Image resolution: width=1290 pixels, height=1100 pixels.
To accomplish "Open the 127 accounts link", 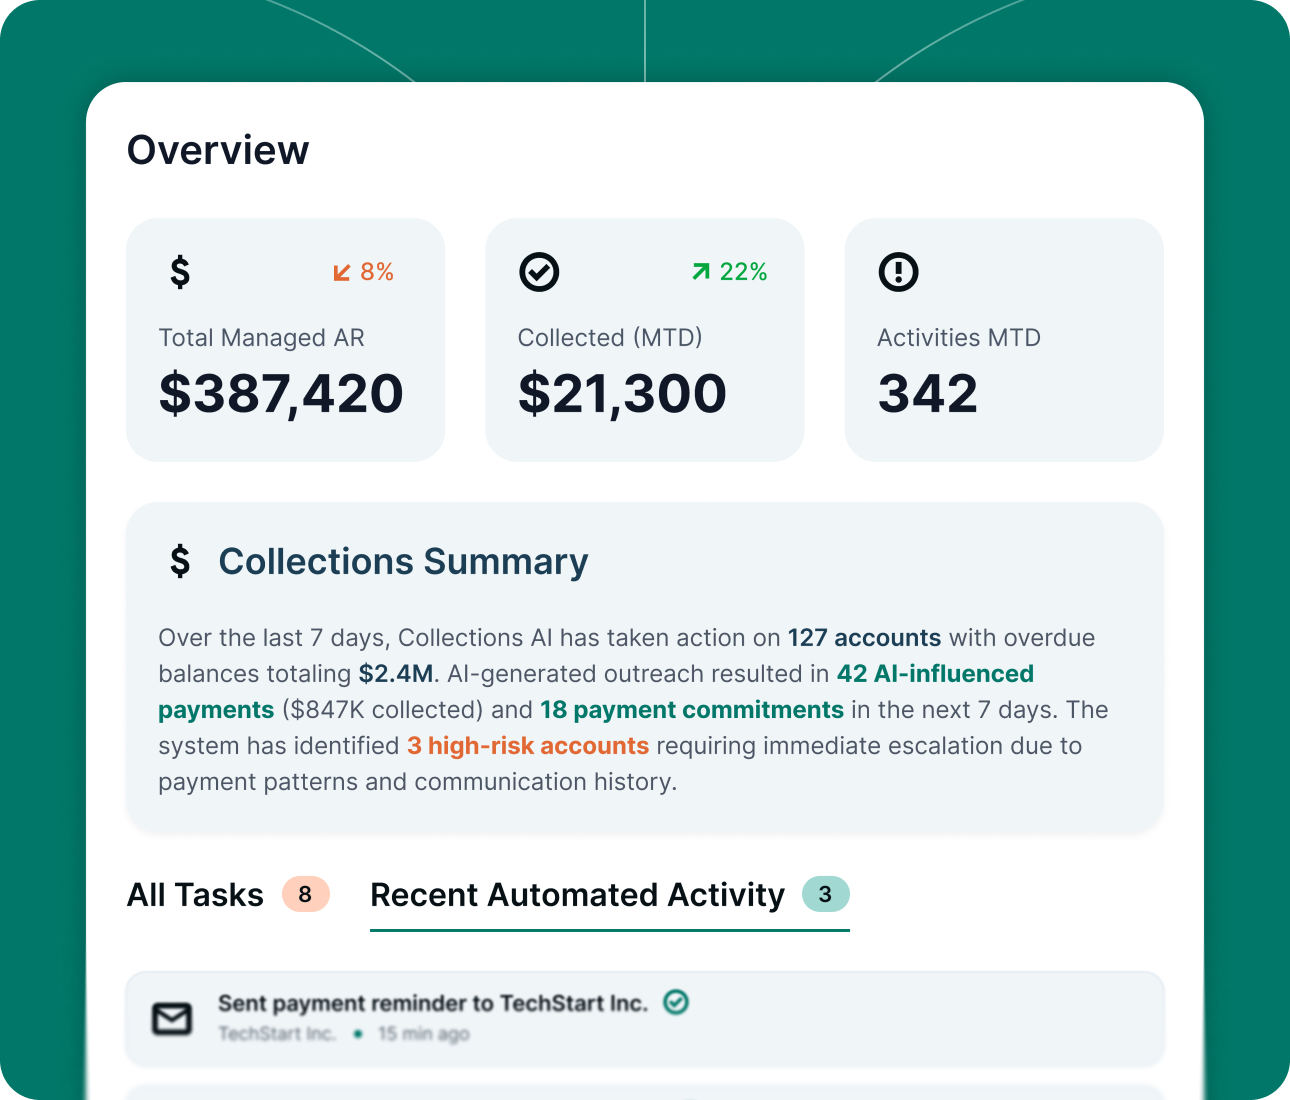I will (x=864, y=638).
